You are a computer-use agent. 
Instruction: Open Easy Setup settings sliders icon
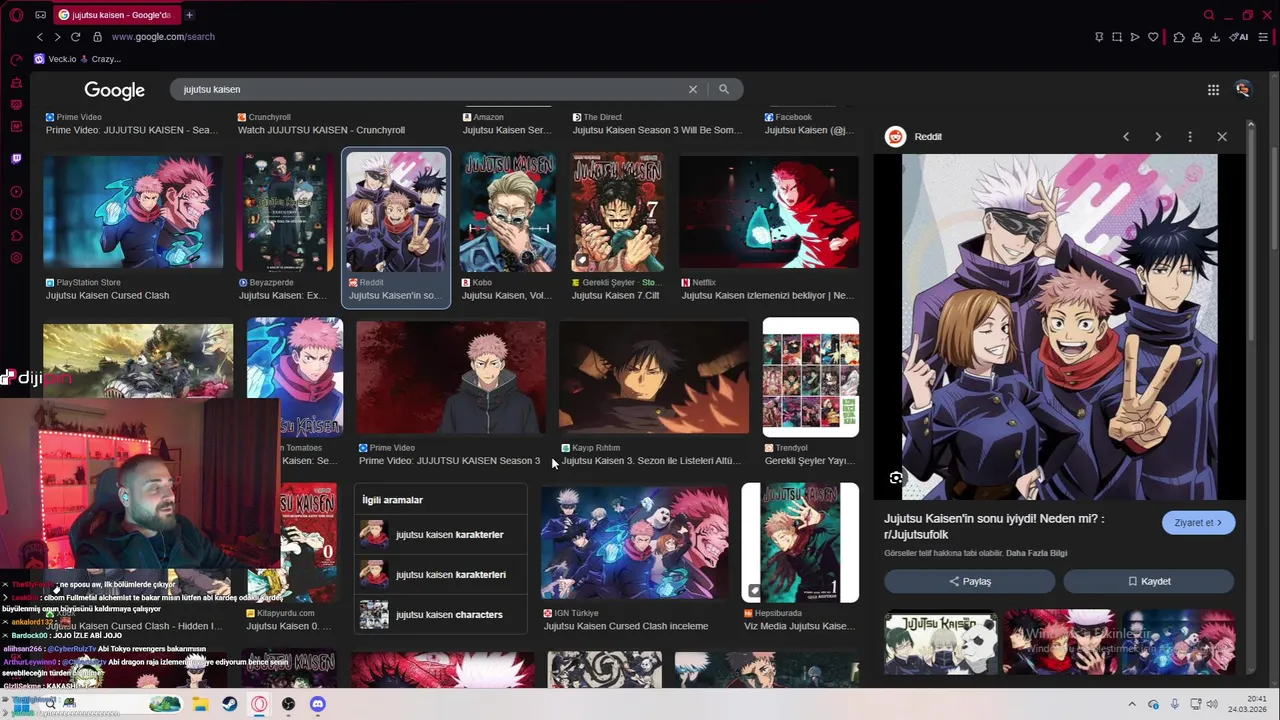(1263, 37)
